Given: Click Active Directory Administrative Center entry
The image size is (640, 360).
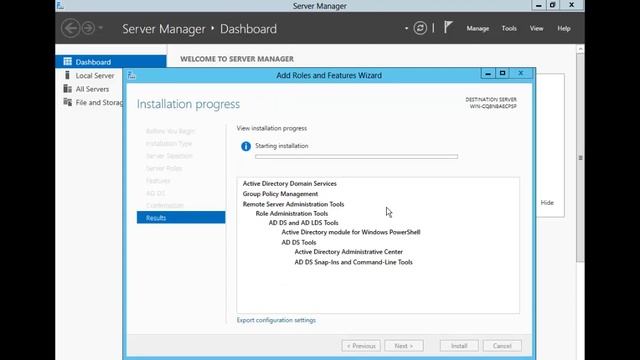Looking at the screenshot, I should click(x=349, y=252).
